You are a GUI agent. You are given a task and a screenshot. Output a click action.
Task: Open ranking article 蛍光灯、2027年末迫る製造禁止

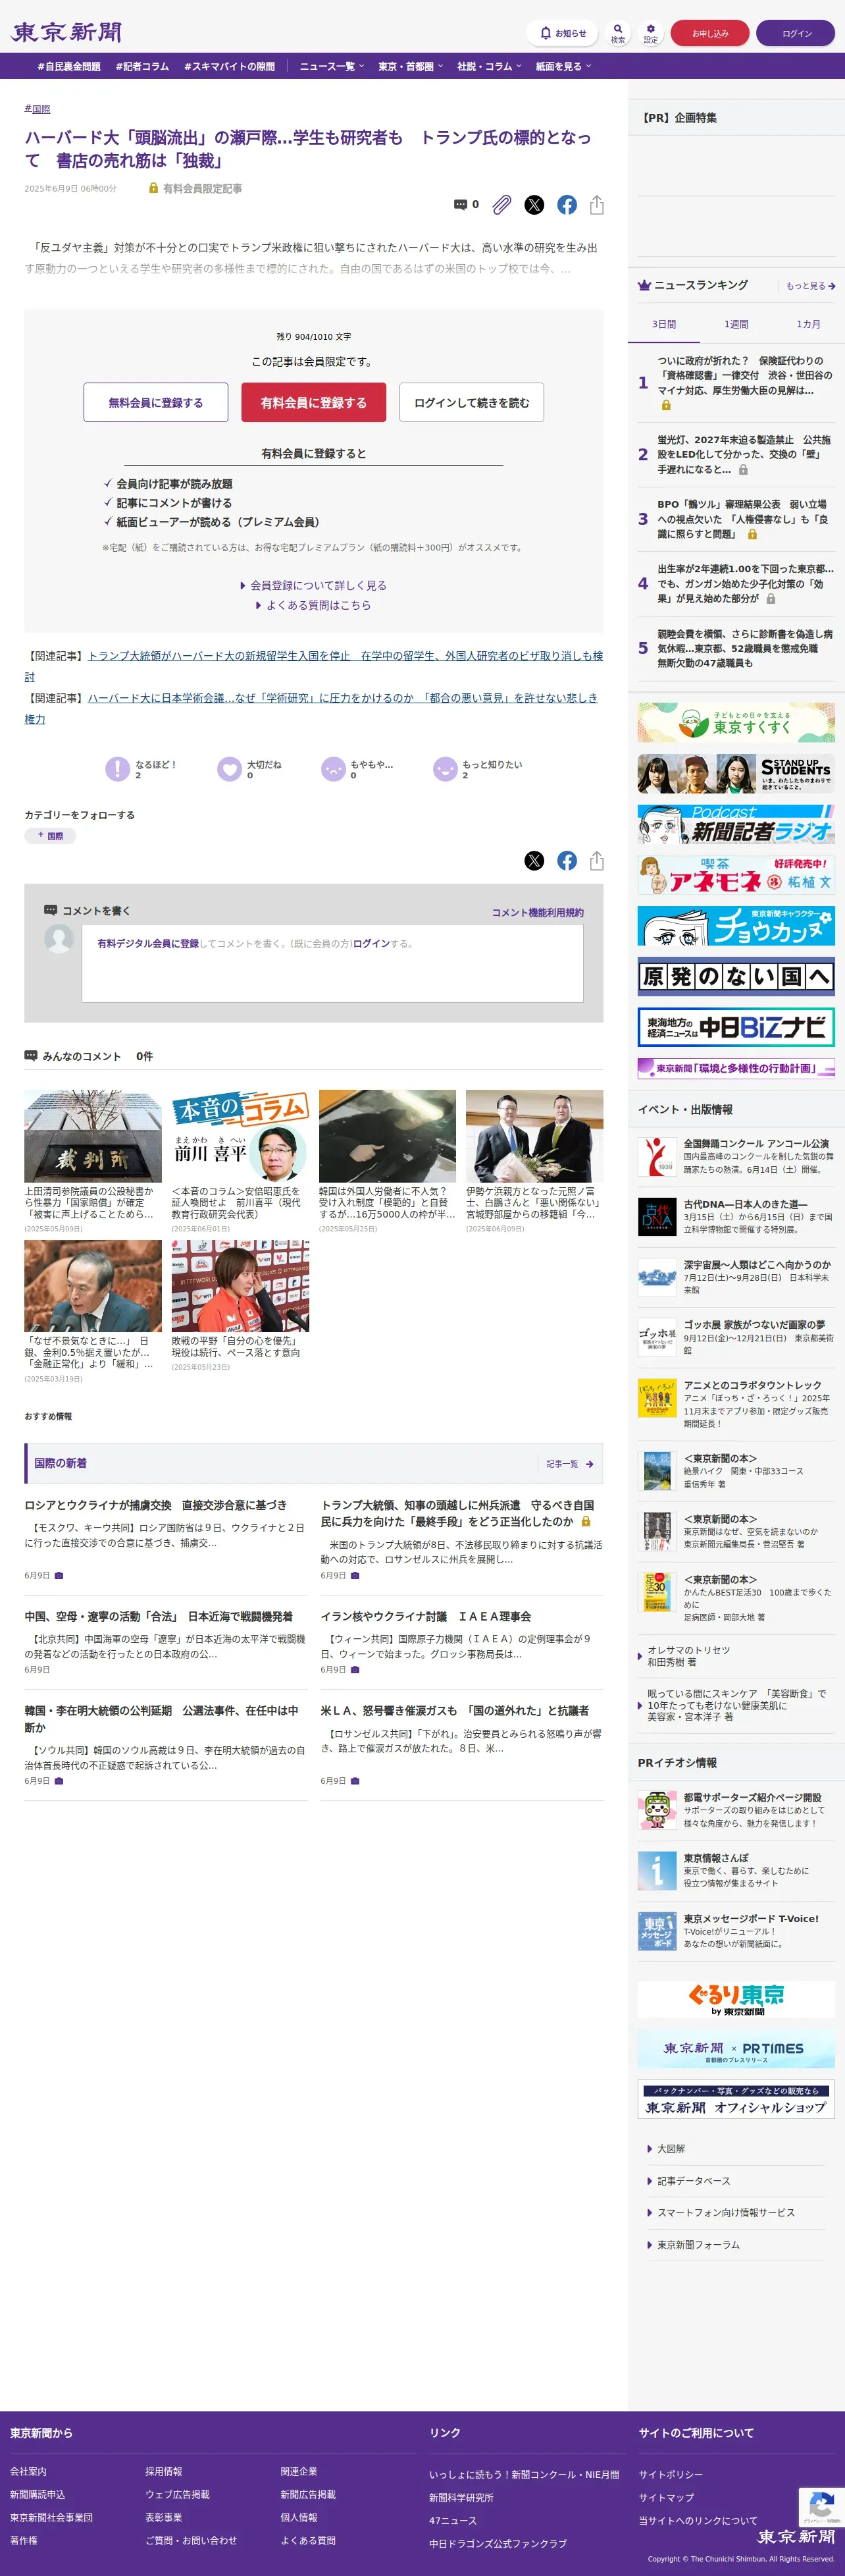(x=745, y=454)
